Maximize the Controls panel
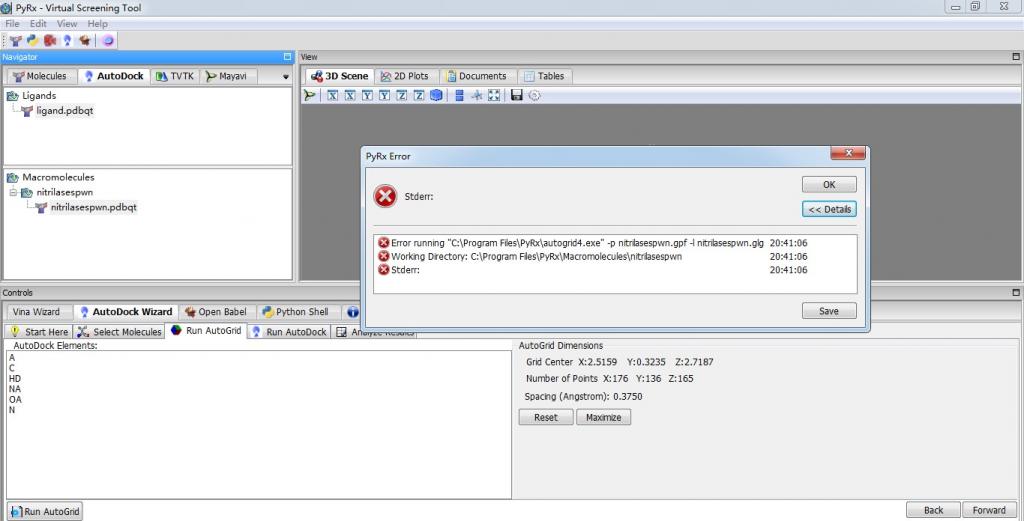Viewport: 1024px width, 521px height. click(1016, 292)
